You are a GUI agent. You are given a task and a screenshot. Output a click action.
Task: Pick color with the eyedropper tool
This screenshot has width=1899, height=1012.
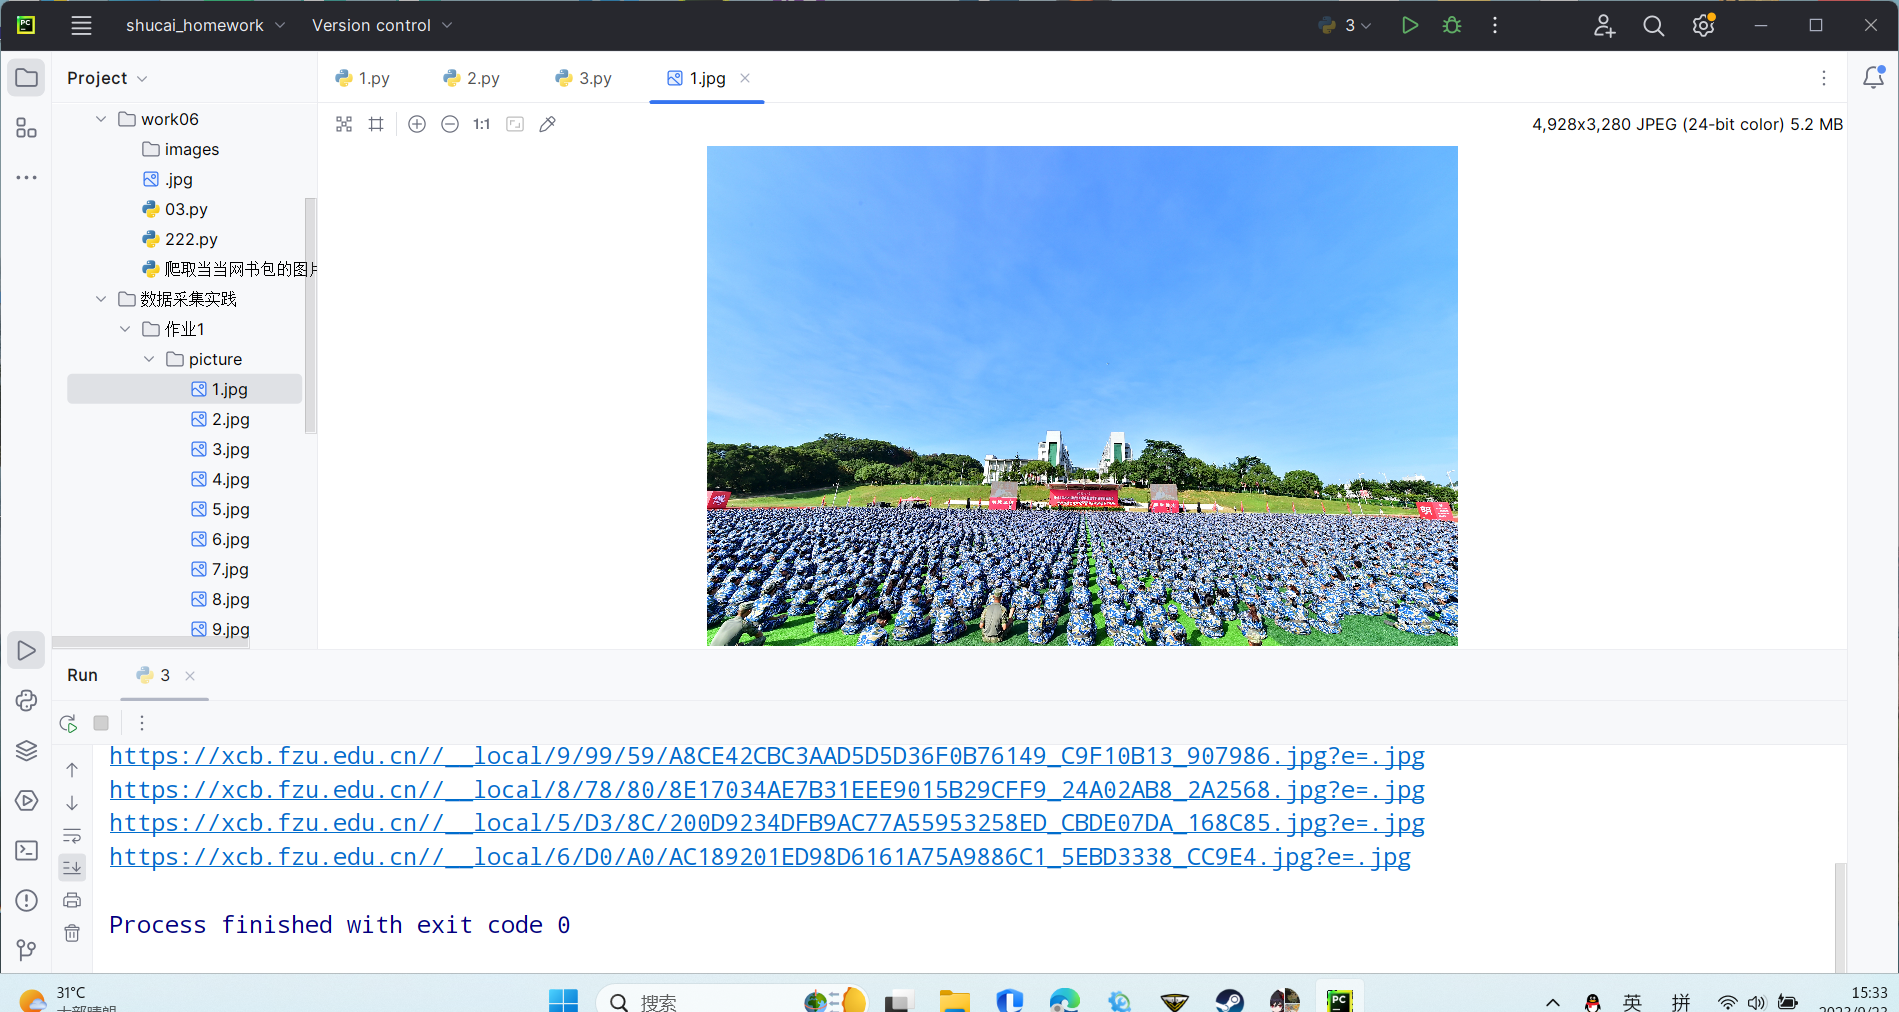pyautogui.click(x=548, y=124)
